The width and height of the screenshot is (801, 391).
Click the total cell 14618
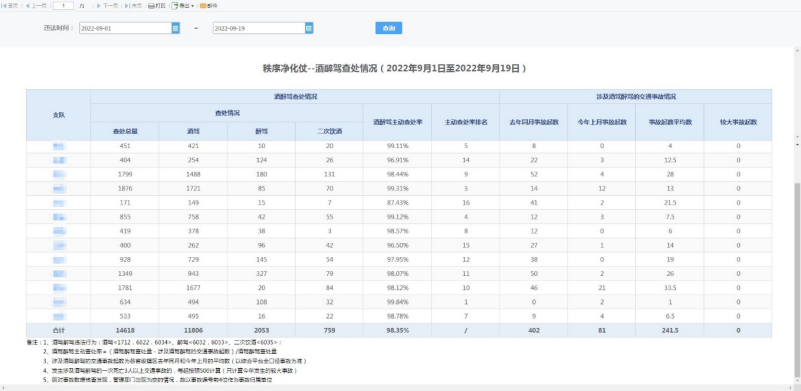125,331
